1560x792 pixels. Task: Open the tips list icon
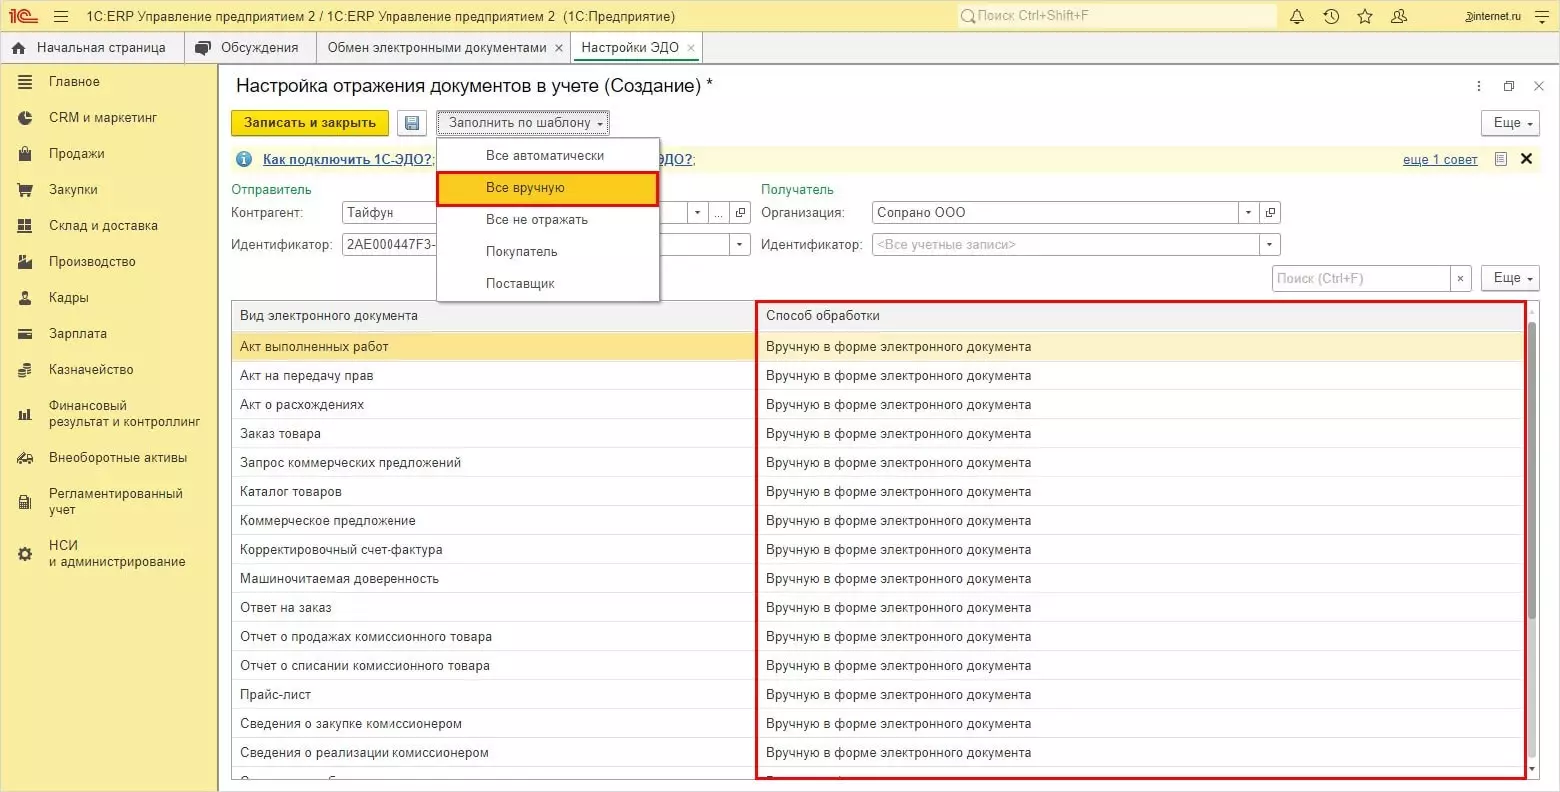(1500, 159)
